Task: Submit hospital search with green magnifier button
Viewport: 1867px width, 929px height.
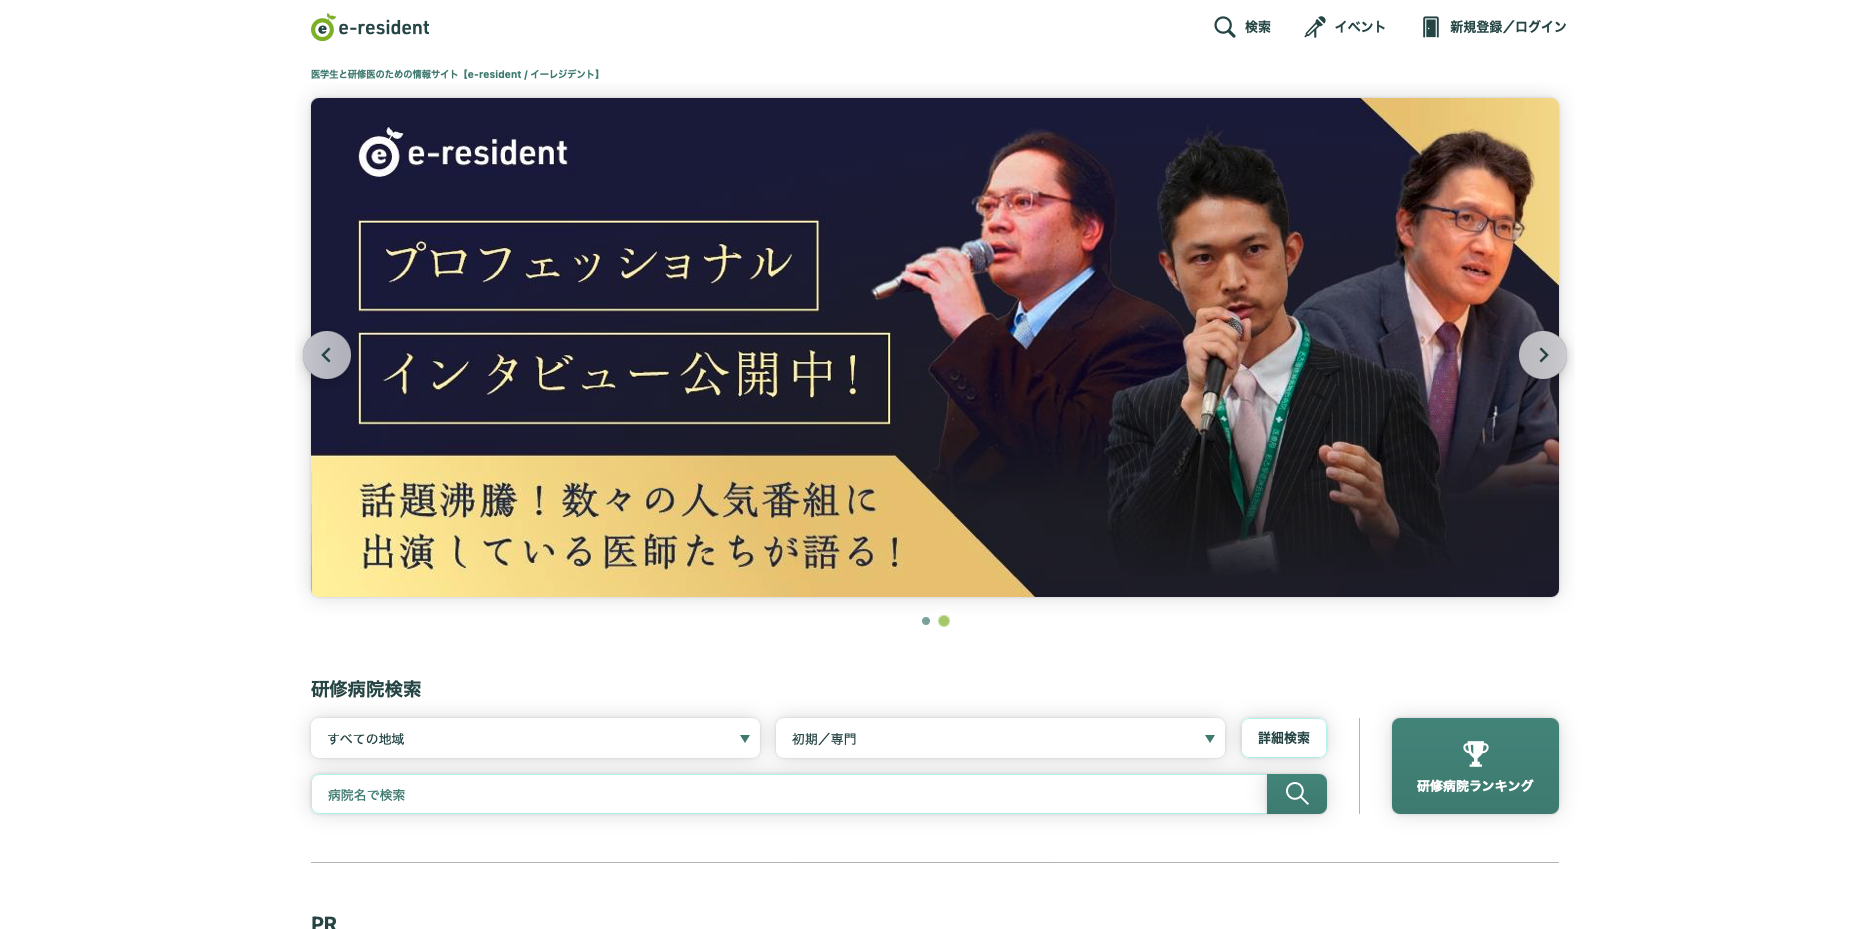Action: coord(1297,794)
